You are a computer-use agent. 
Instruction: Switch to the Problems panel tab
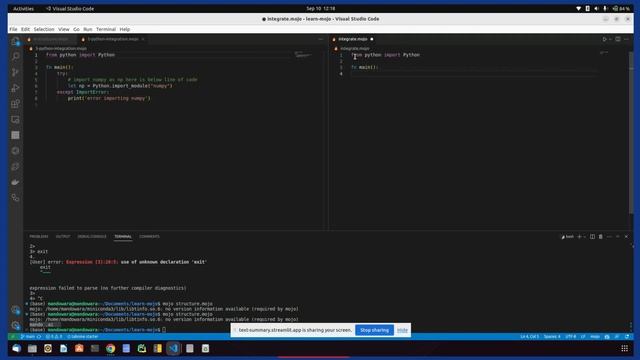38,237
